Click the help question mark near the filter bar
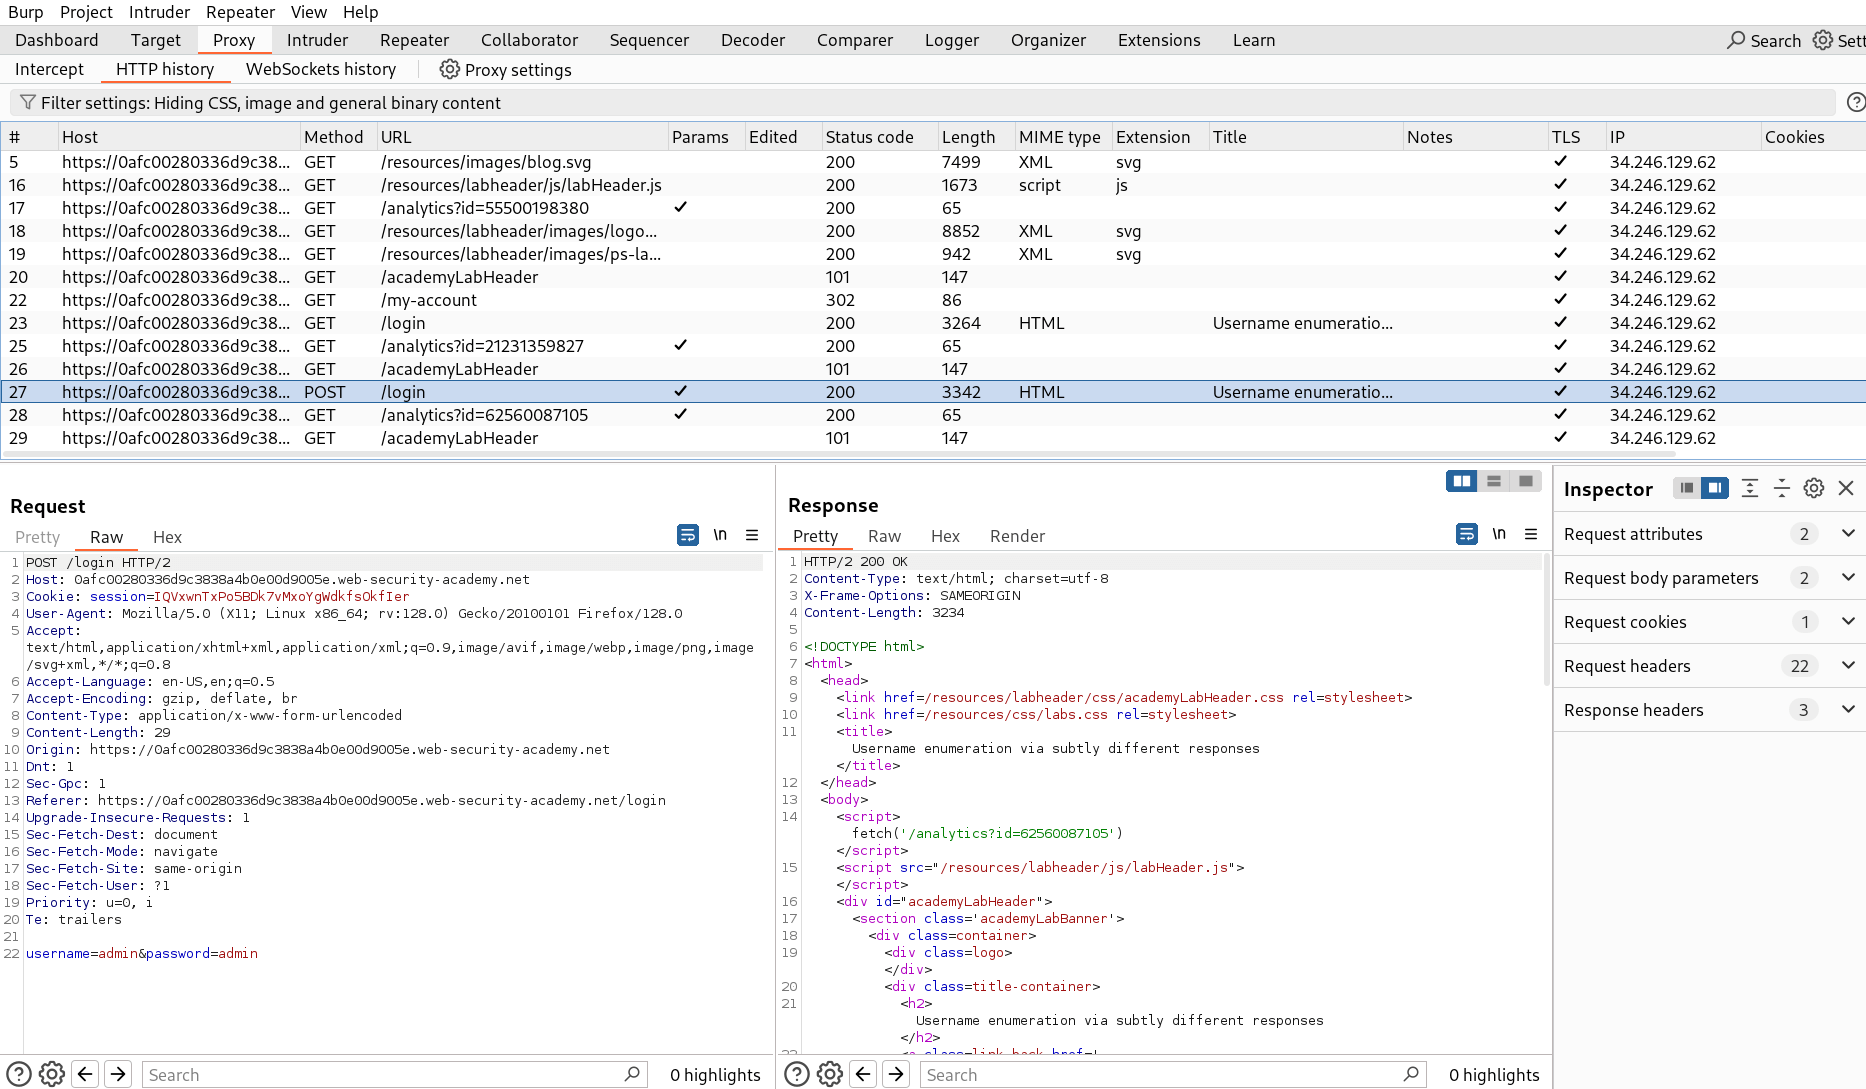The height and width of the screenshot is (1089, 1866). pos(1857,102)
